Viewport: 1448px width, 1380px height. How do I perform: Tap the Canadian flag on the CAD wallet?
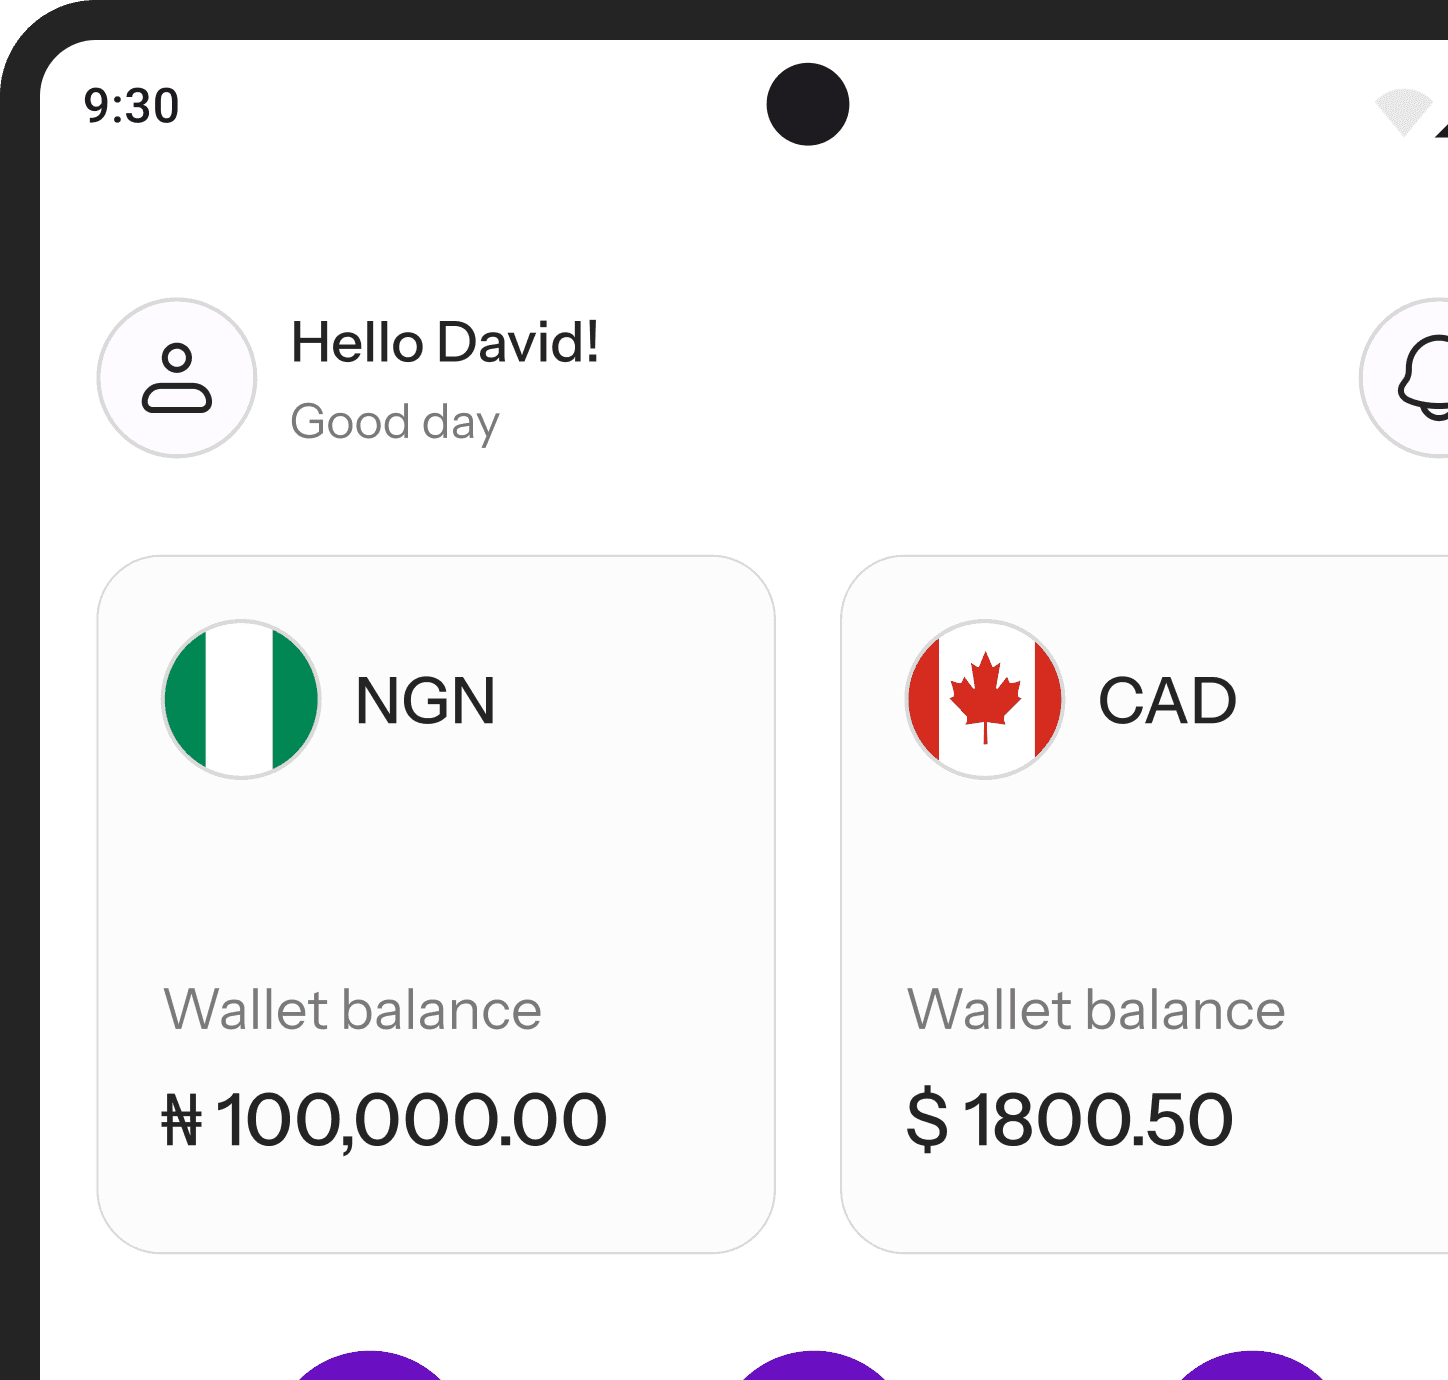point(984,699)
